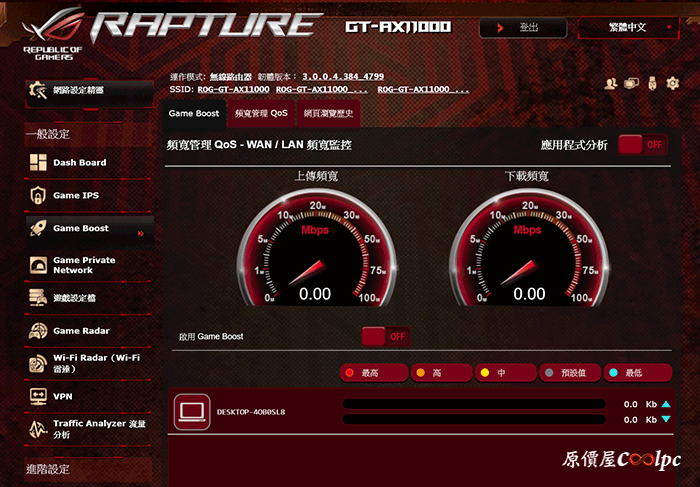The image size is (700, 487).
Task: Open the language dropdown 繁體中文
Action: pos(629,28)
